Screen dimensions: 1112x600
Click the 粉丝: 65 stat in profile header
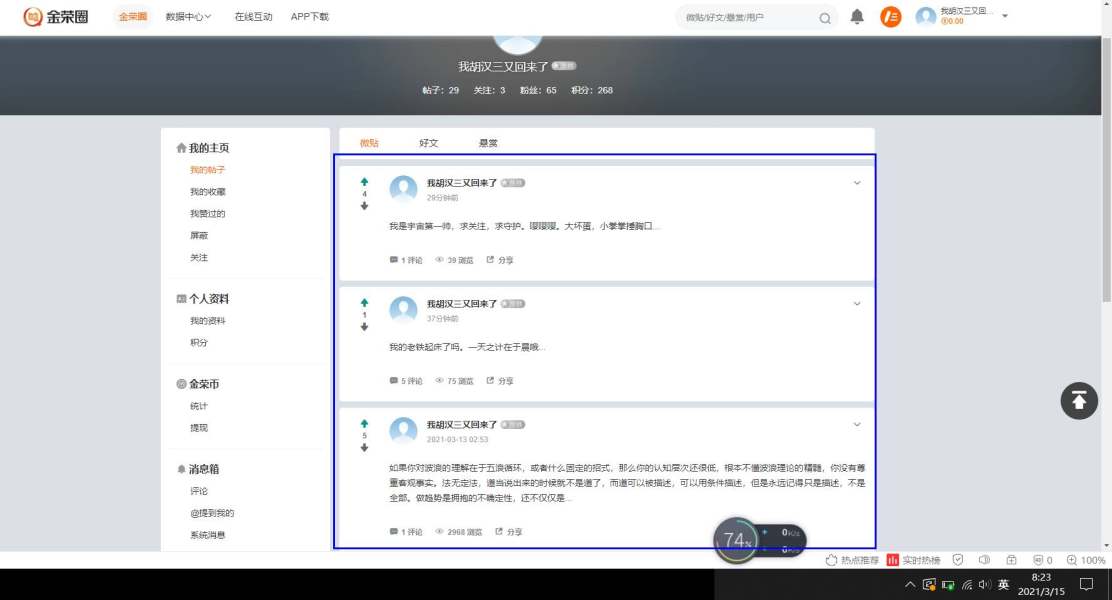(x=538, y=90)
